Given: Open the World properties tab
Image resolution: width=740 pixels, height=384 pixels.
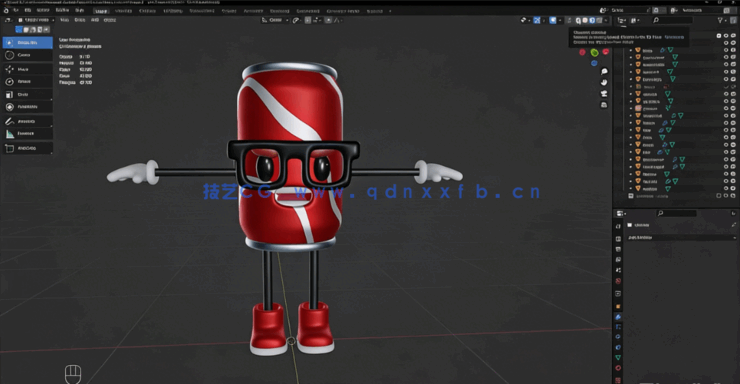Looking at the screenshot, I should (618, 281).
